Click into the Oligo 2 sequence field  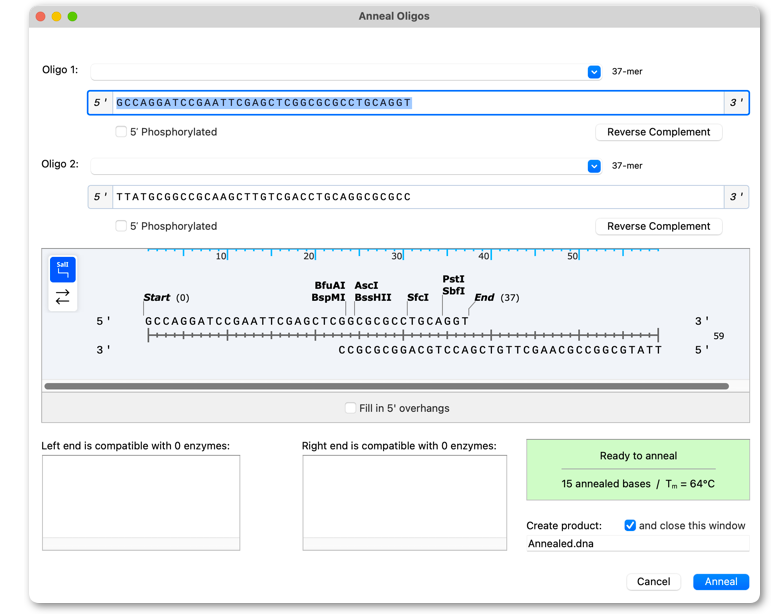click(x=418, y=197)
